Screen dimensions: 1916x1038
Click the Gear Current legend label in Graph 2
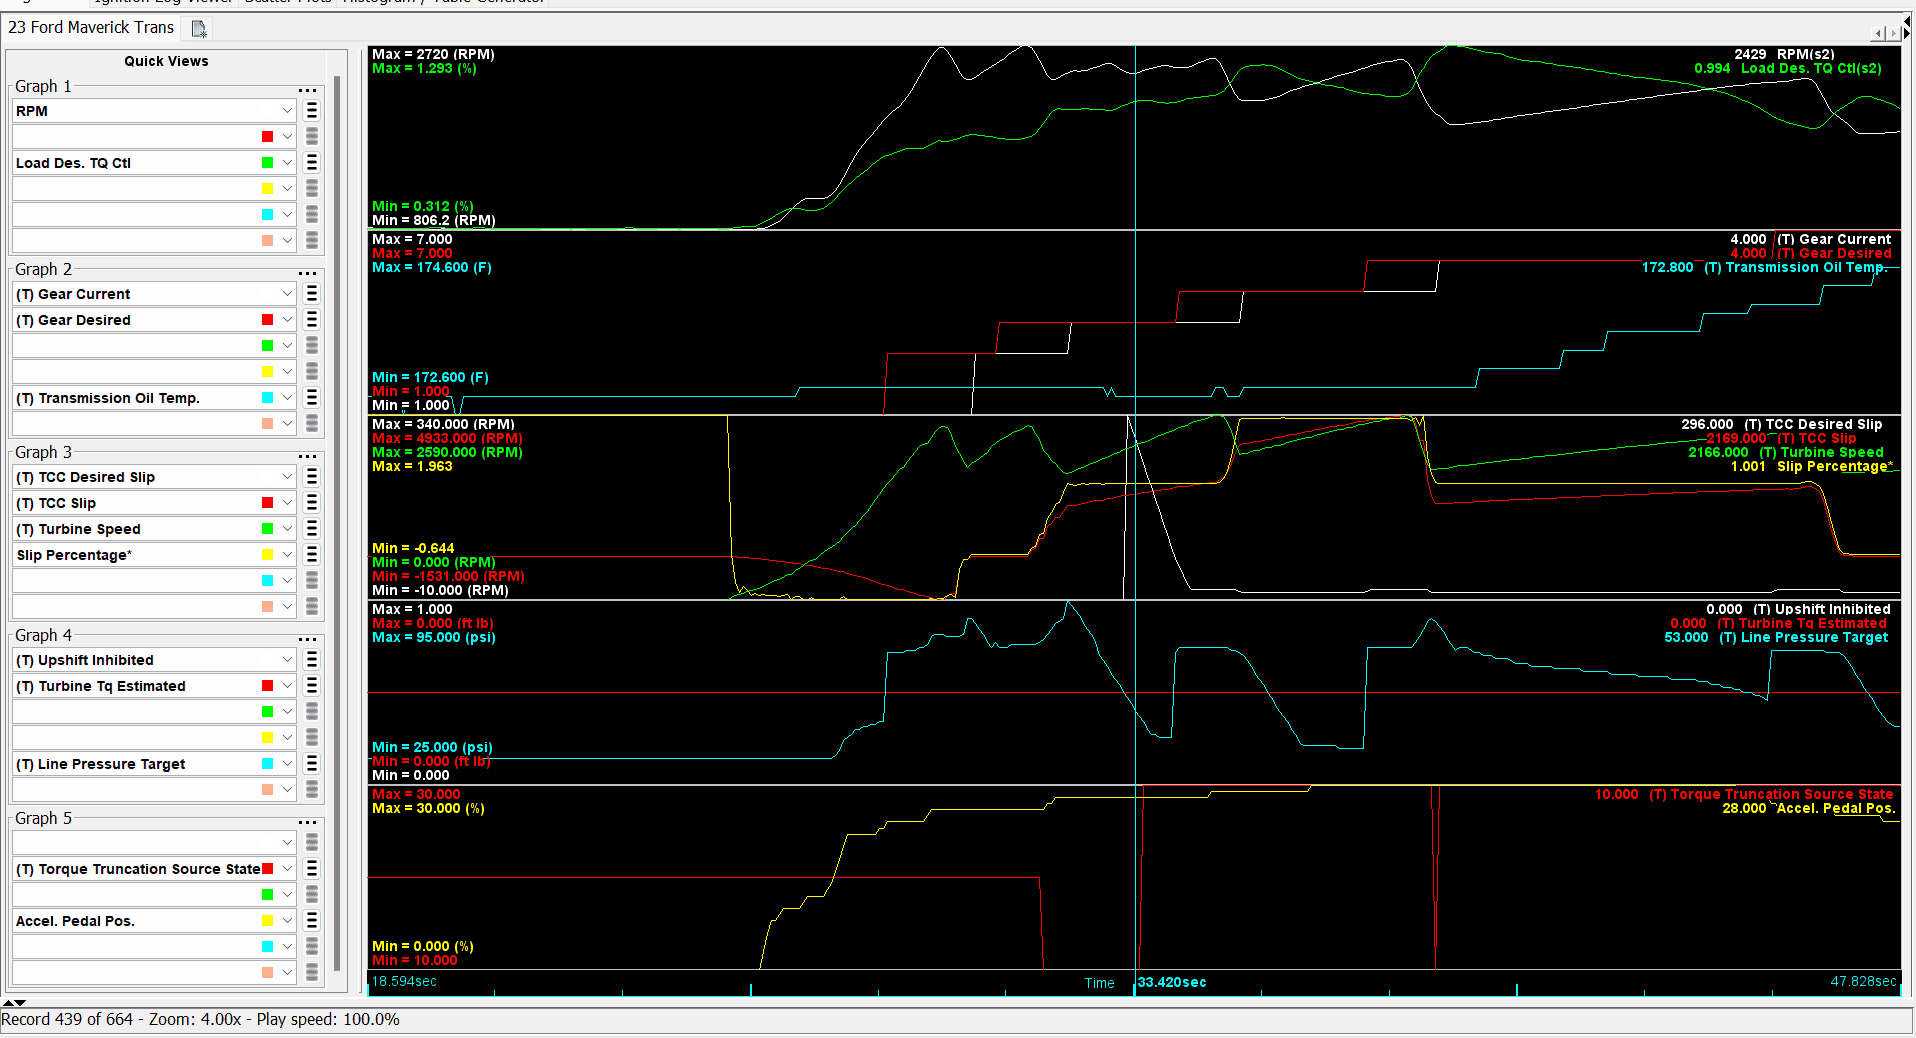1835,239
